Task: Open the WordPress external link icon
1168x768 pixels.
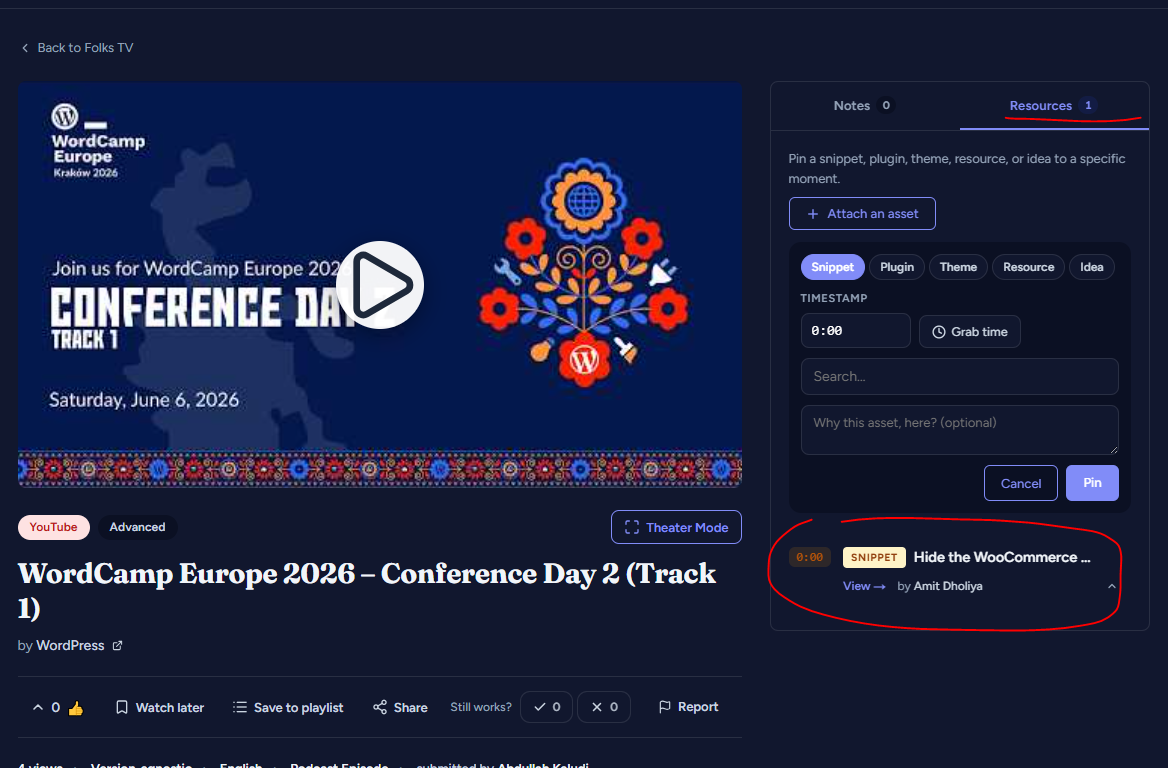Action: (117, 646)
